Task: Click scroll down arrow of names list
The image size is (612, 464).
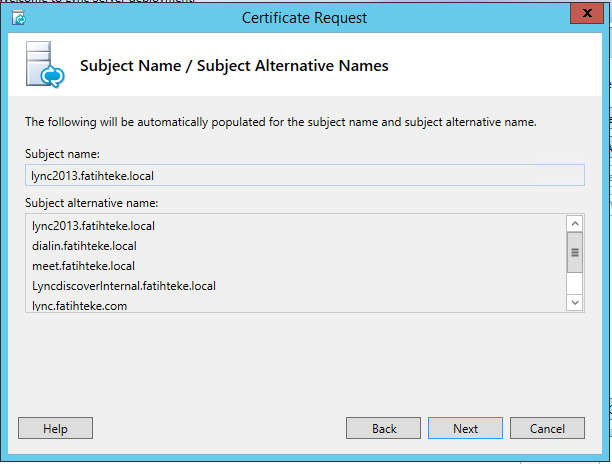Action: 575,302
